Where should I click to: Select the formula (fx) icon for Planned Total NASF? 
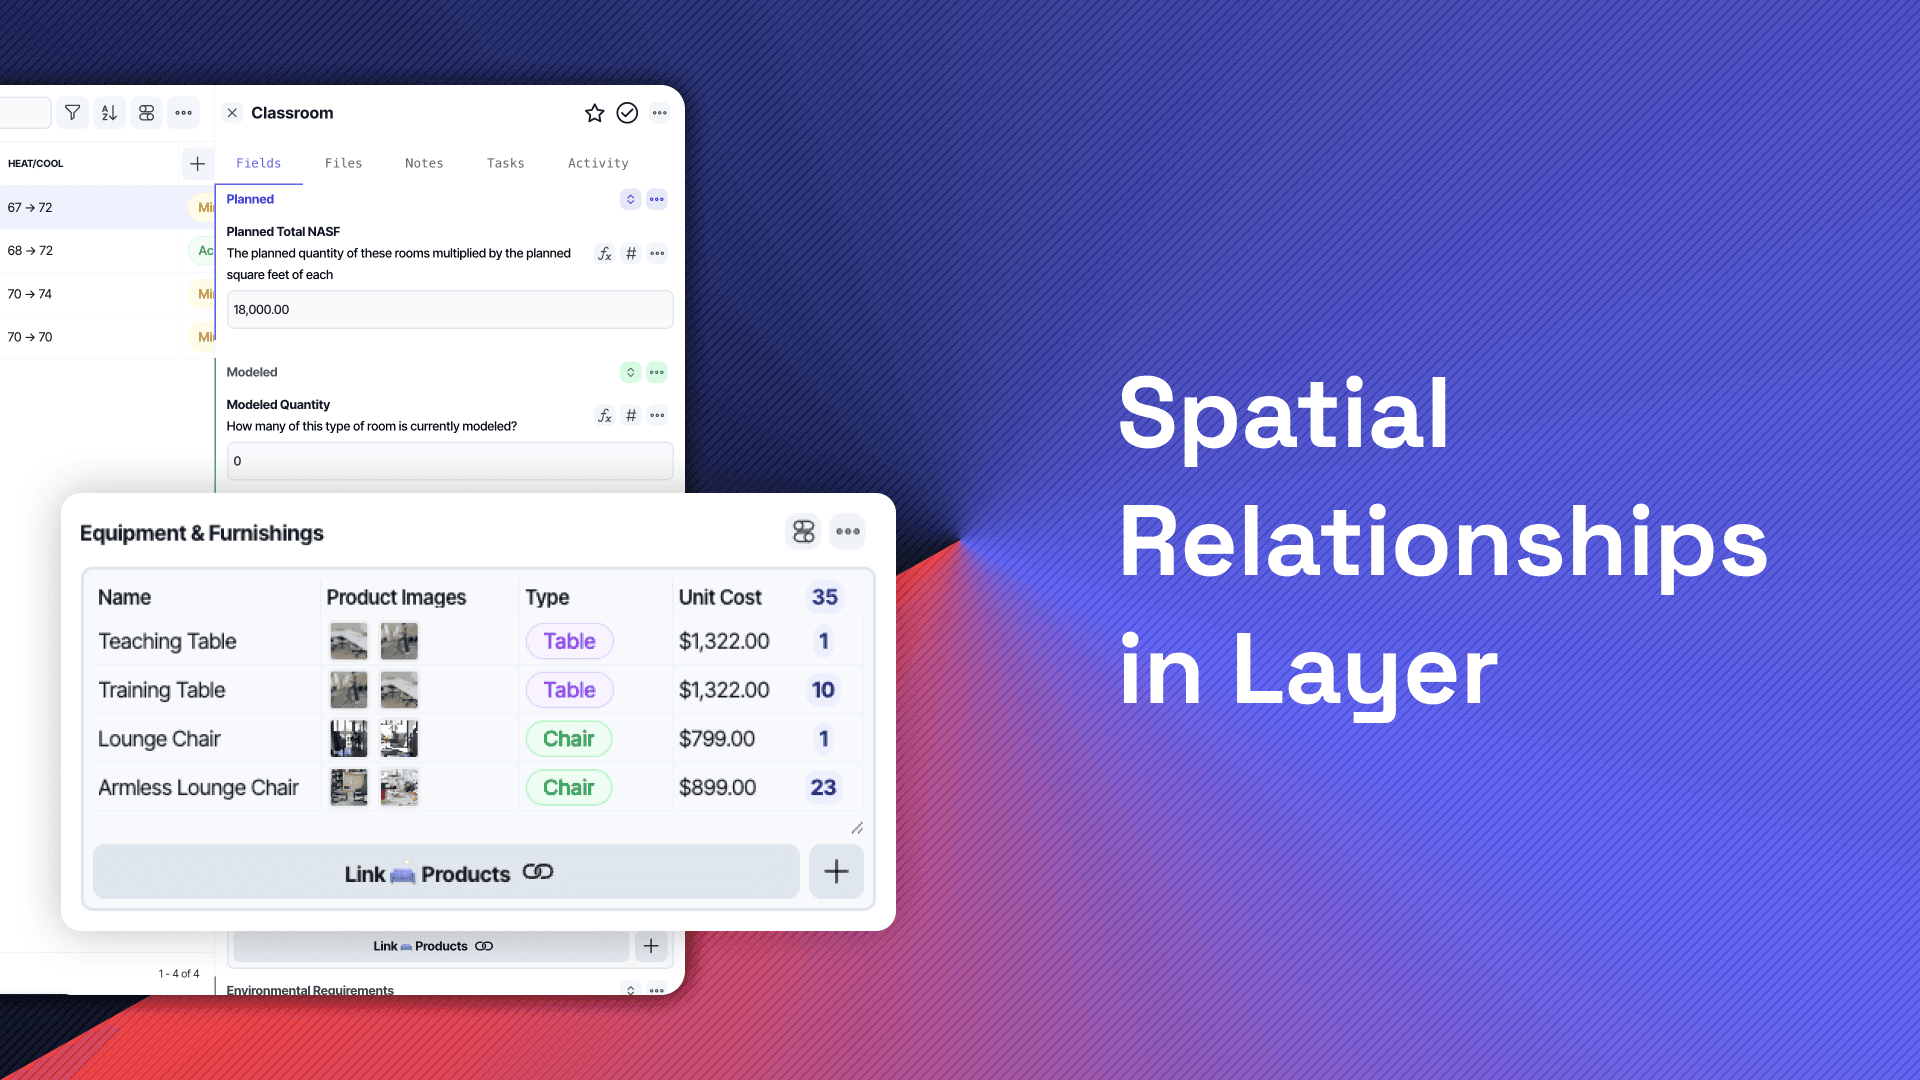click(x=604, y=253)
